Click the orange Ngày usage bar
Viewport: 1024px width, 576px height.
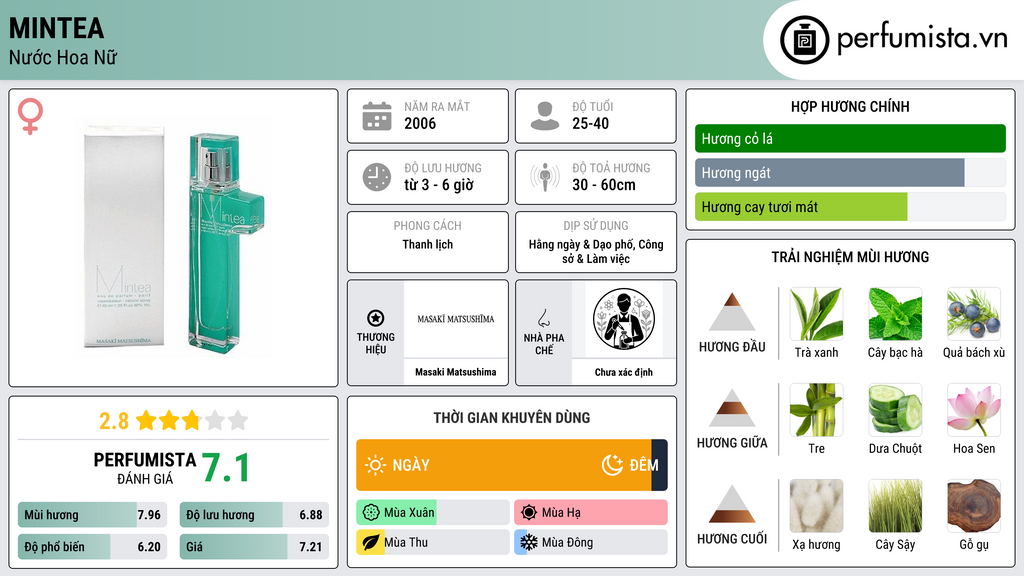pos(504,465)
